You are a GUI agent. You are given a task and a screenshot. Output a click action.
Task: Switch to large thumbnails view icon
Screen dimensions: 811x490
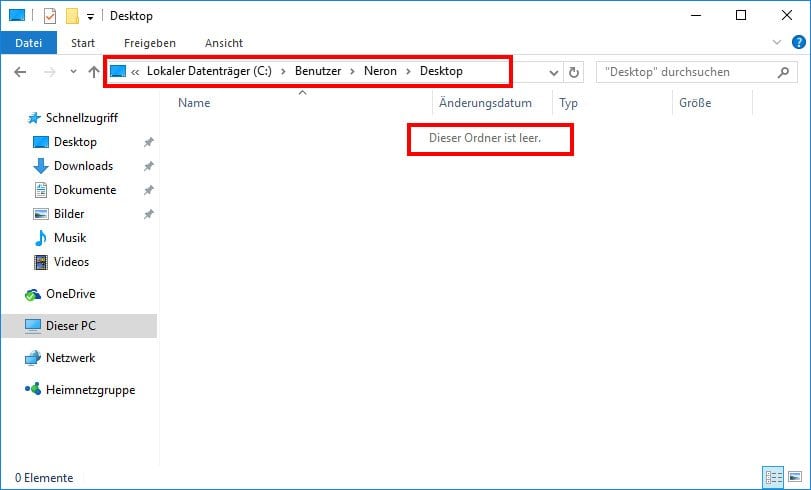(x=793, y=477)
